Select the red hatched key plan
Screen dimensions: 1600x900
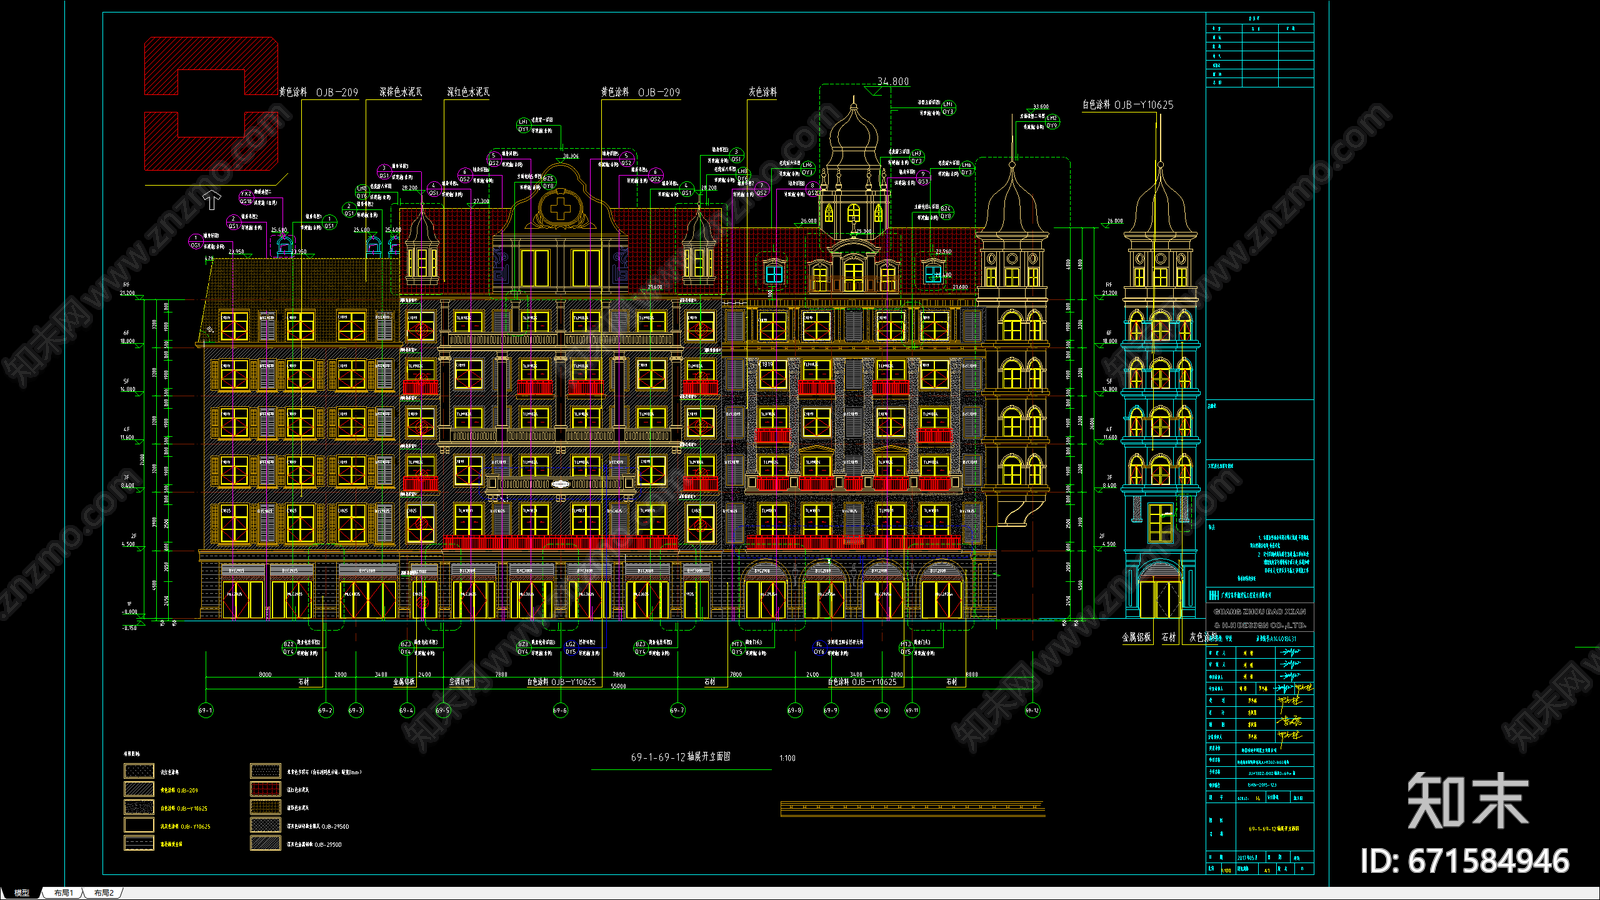point(211,104)
